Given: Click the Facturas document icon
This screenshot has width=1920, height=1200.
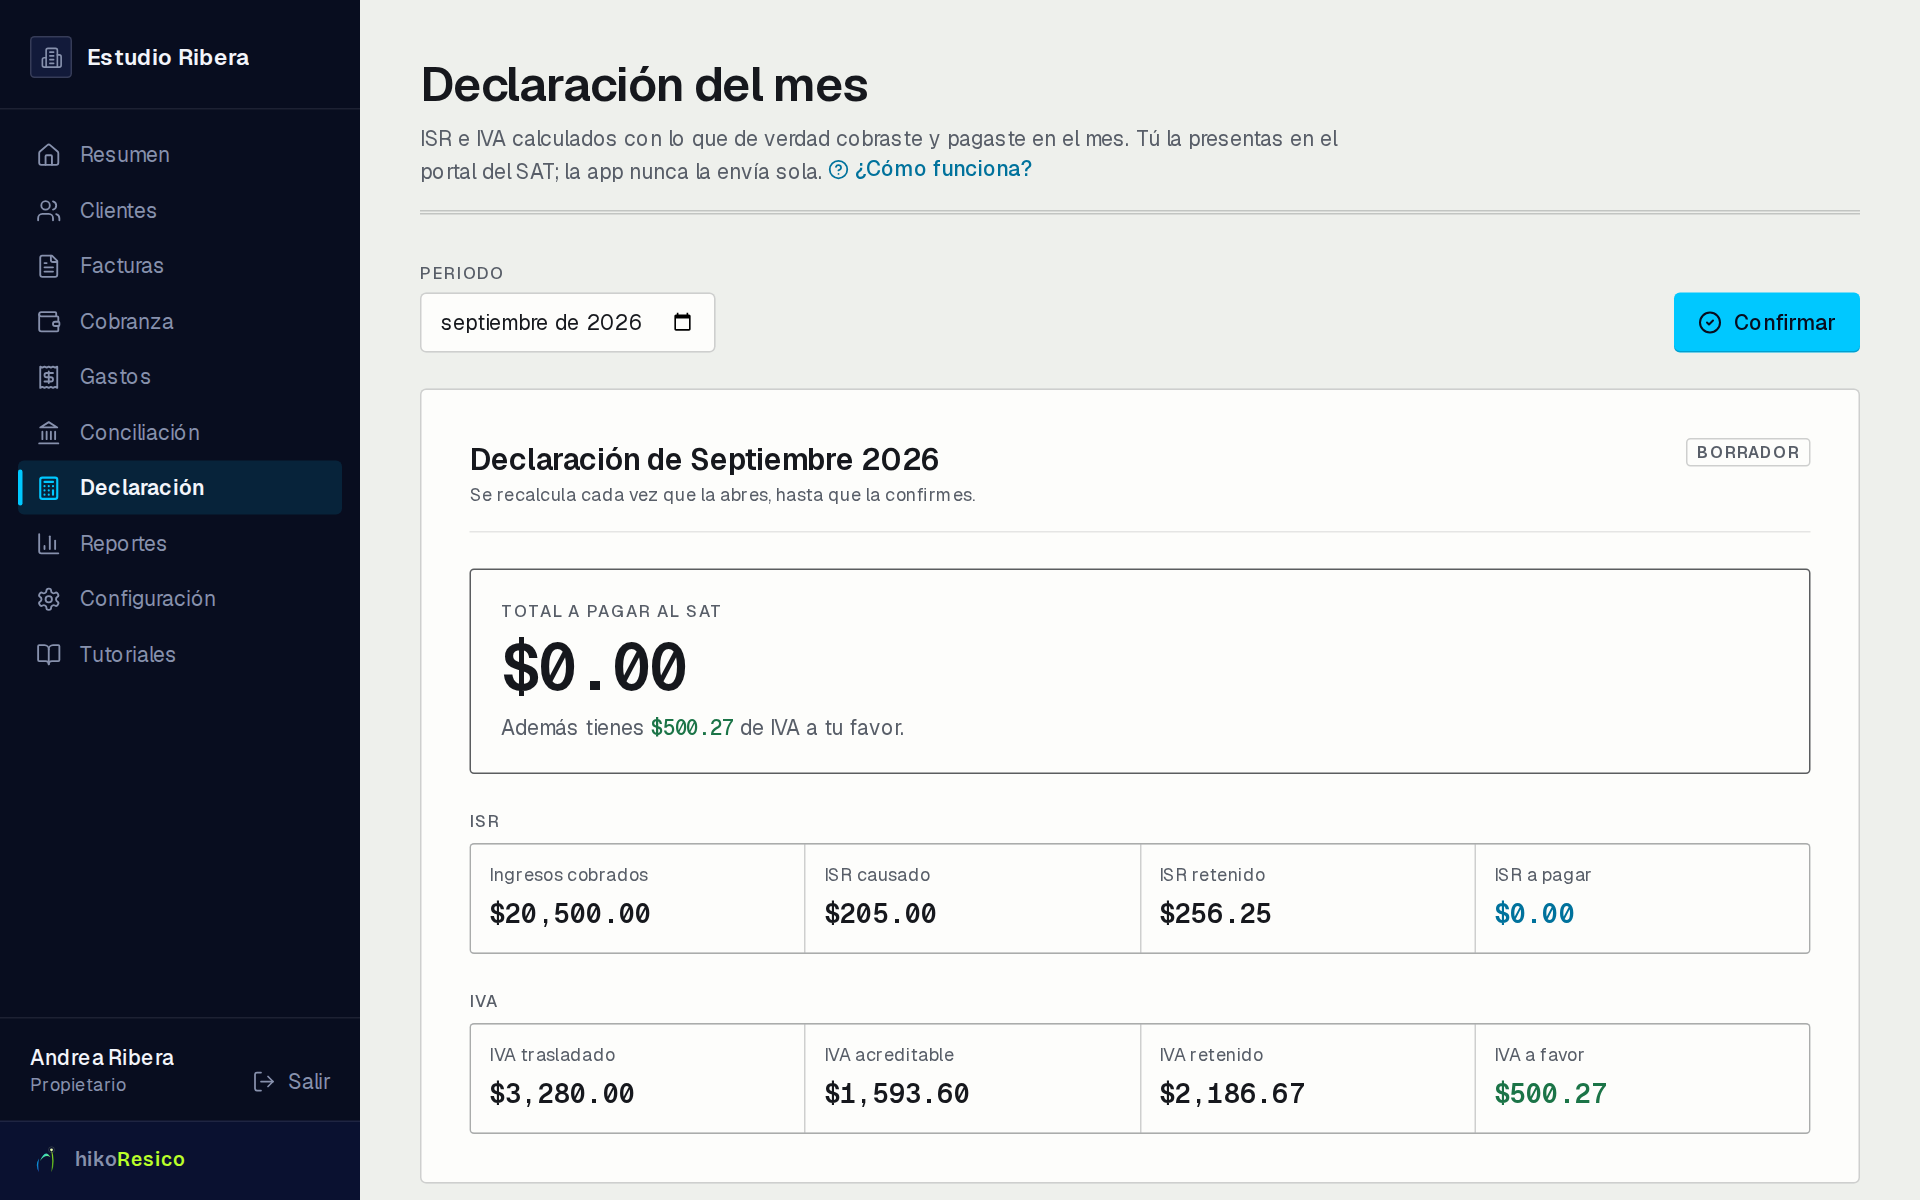Looking at the screenshot, I should point(49,266).
